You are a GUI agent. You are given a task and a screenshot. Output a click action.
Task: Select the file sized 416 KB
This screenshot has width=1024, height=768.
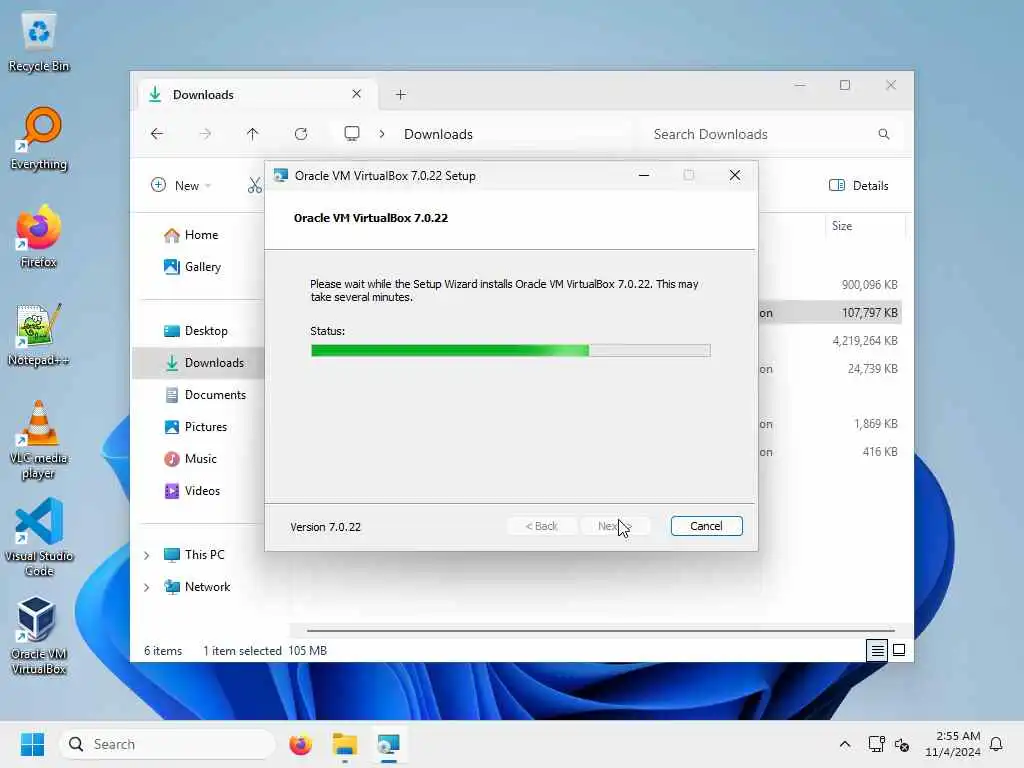pyautogui.click(x=880, y=452)
